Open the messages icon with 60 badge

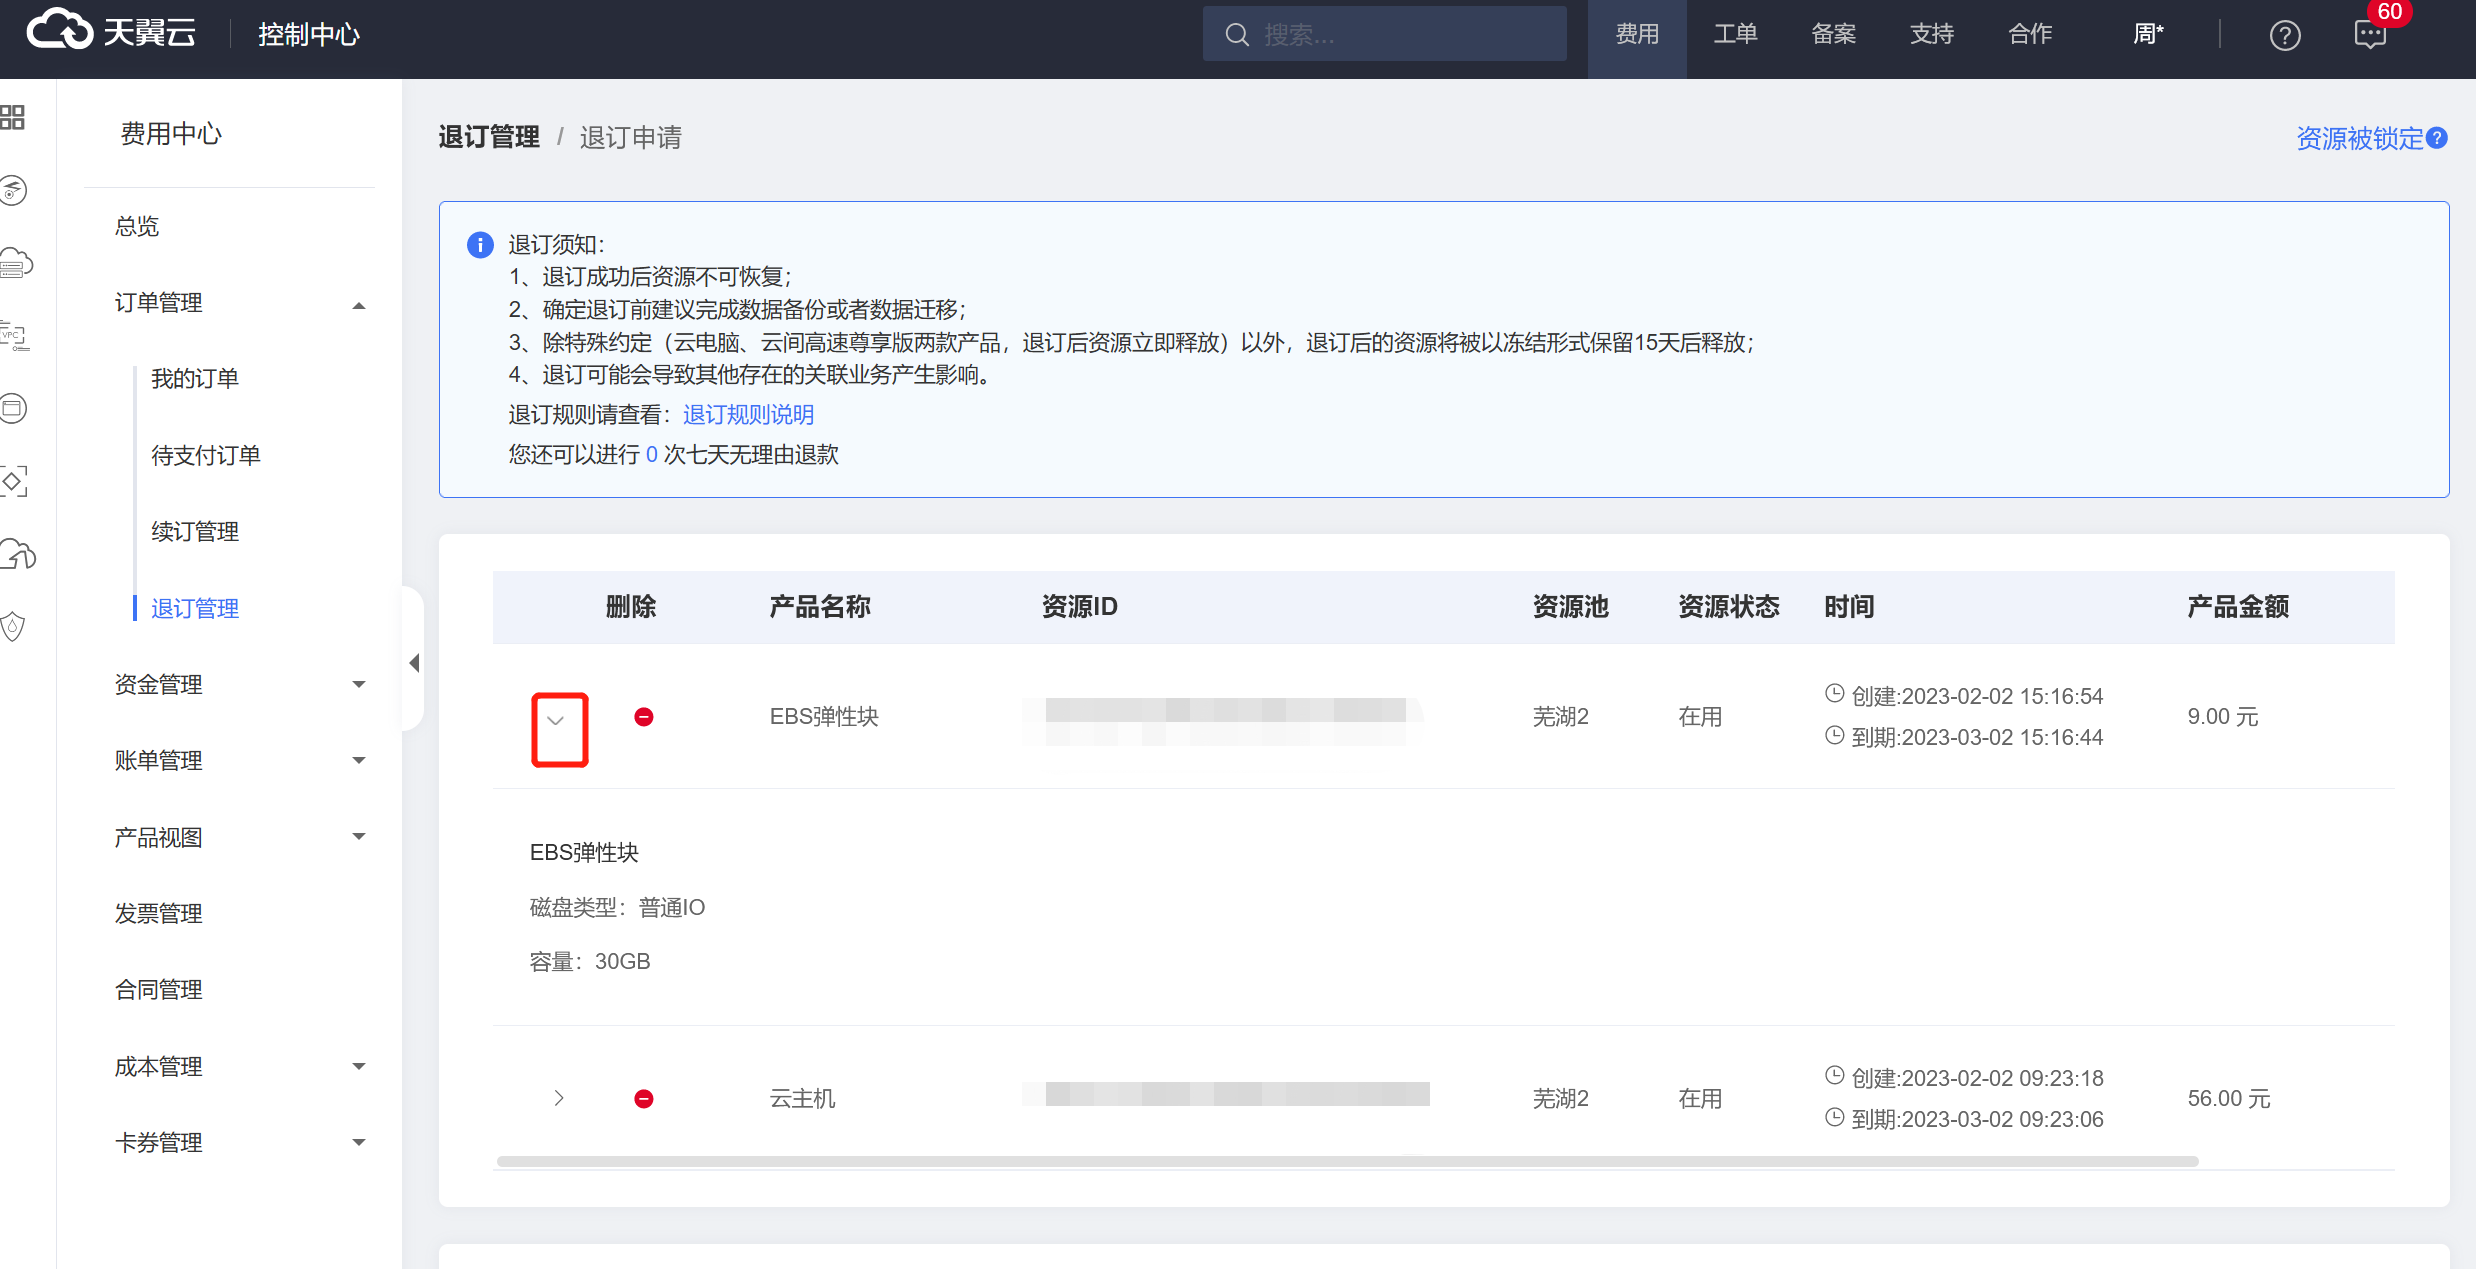click(2370, 35)
